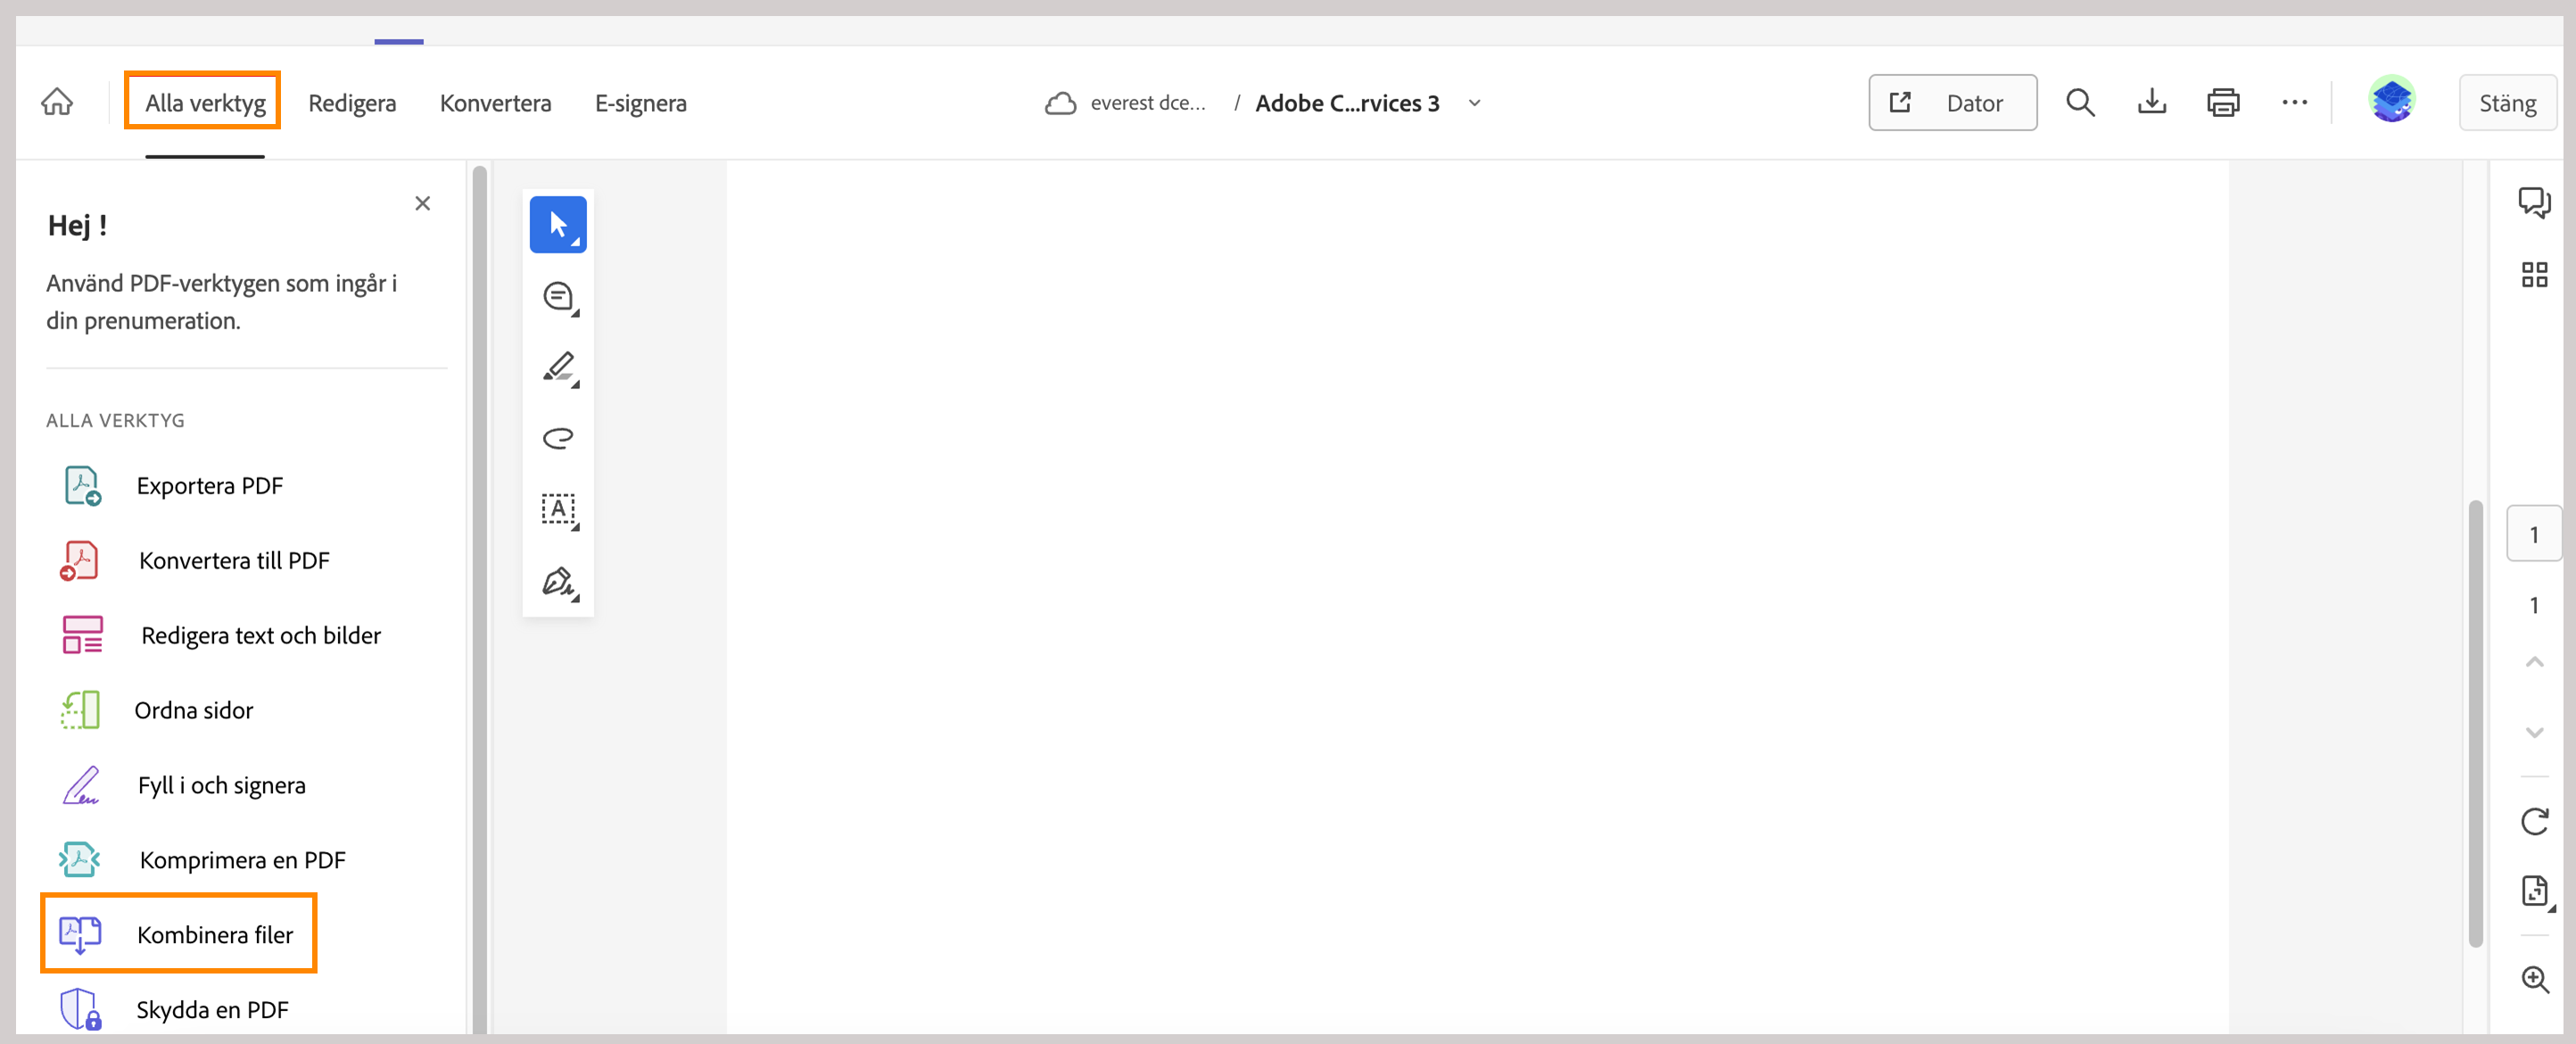Click the Redigera text och bilder icon

pos(82,635)
